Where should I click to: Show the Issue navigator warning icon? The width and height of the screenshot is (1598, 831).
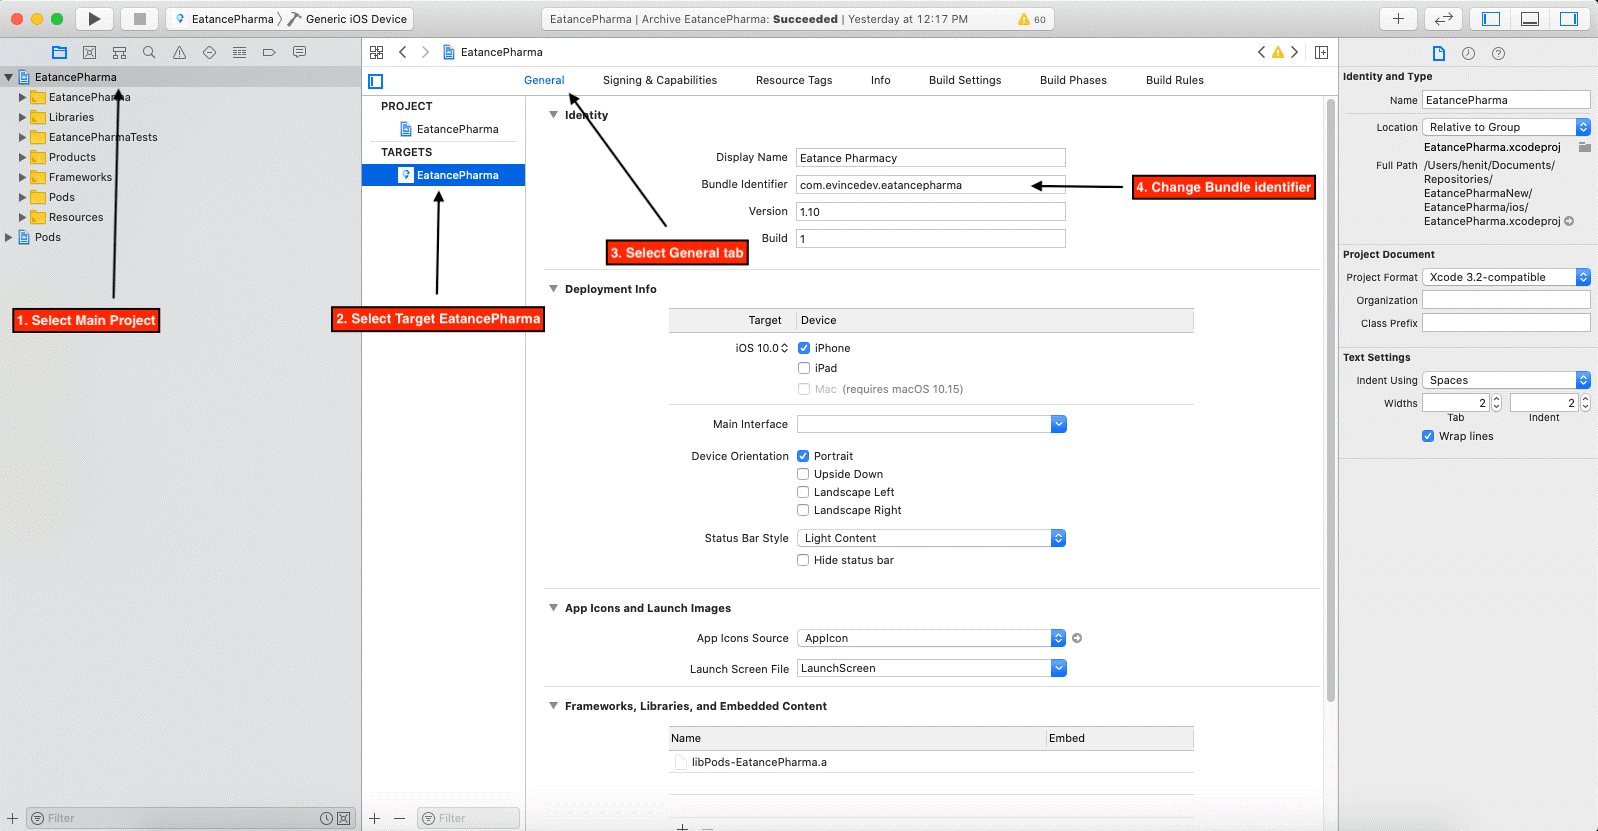179,52
